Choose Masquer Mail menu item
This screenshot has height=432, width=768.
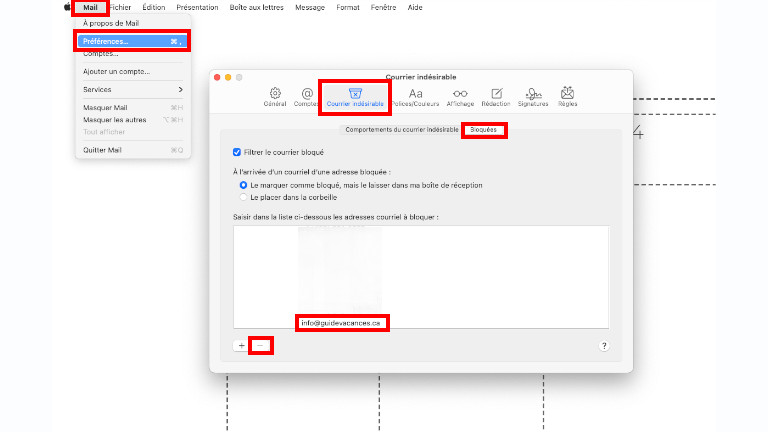132,107
